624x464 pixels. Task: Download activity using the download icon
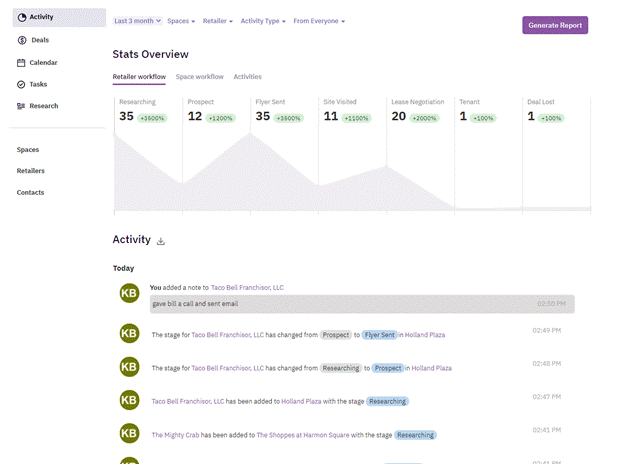coord(161,241)
